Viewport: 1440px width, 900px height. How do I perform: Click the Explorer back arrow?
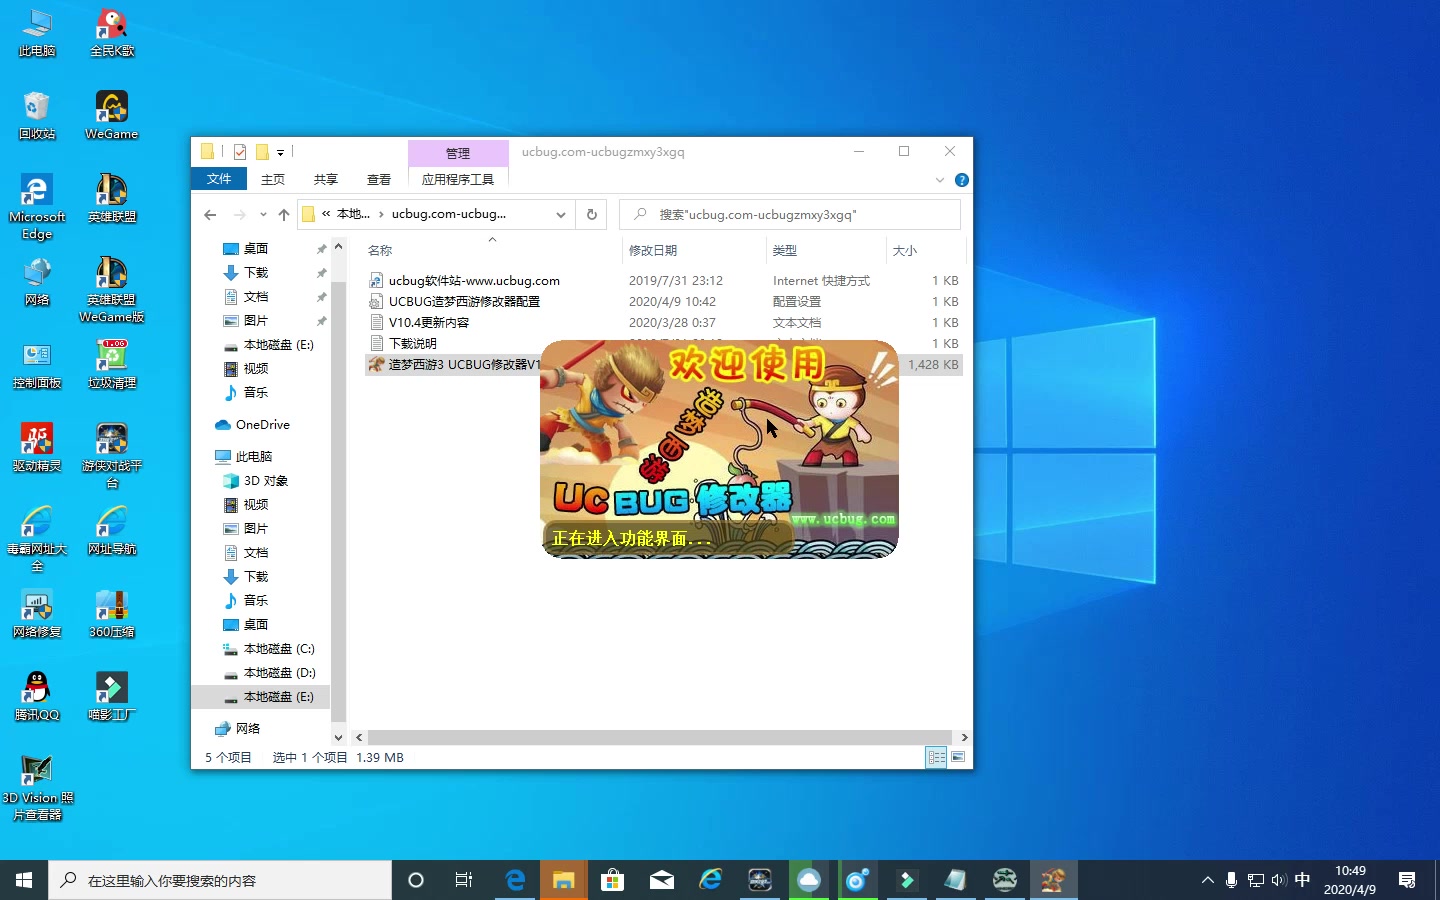[210, 214]
